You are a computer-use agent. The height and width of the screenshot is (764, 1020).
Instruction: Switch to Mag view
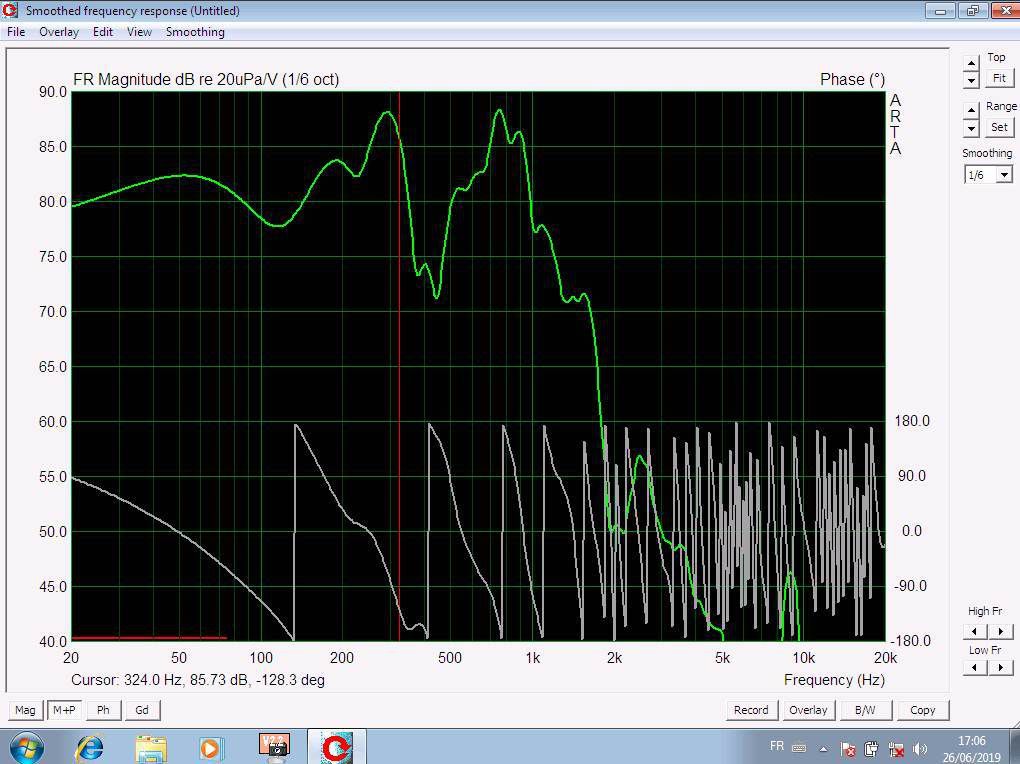tap(25, 710)
